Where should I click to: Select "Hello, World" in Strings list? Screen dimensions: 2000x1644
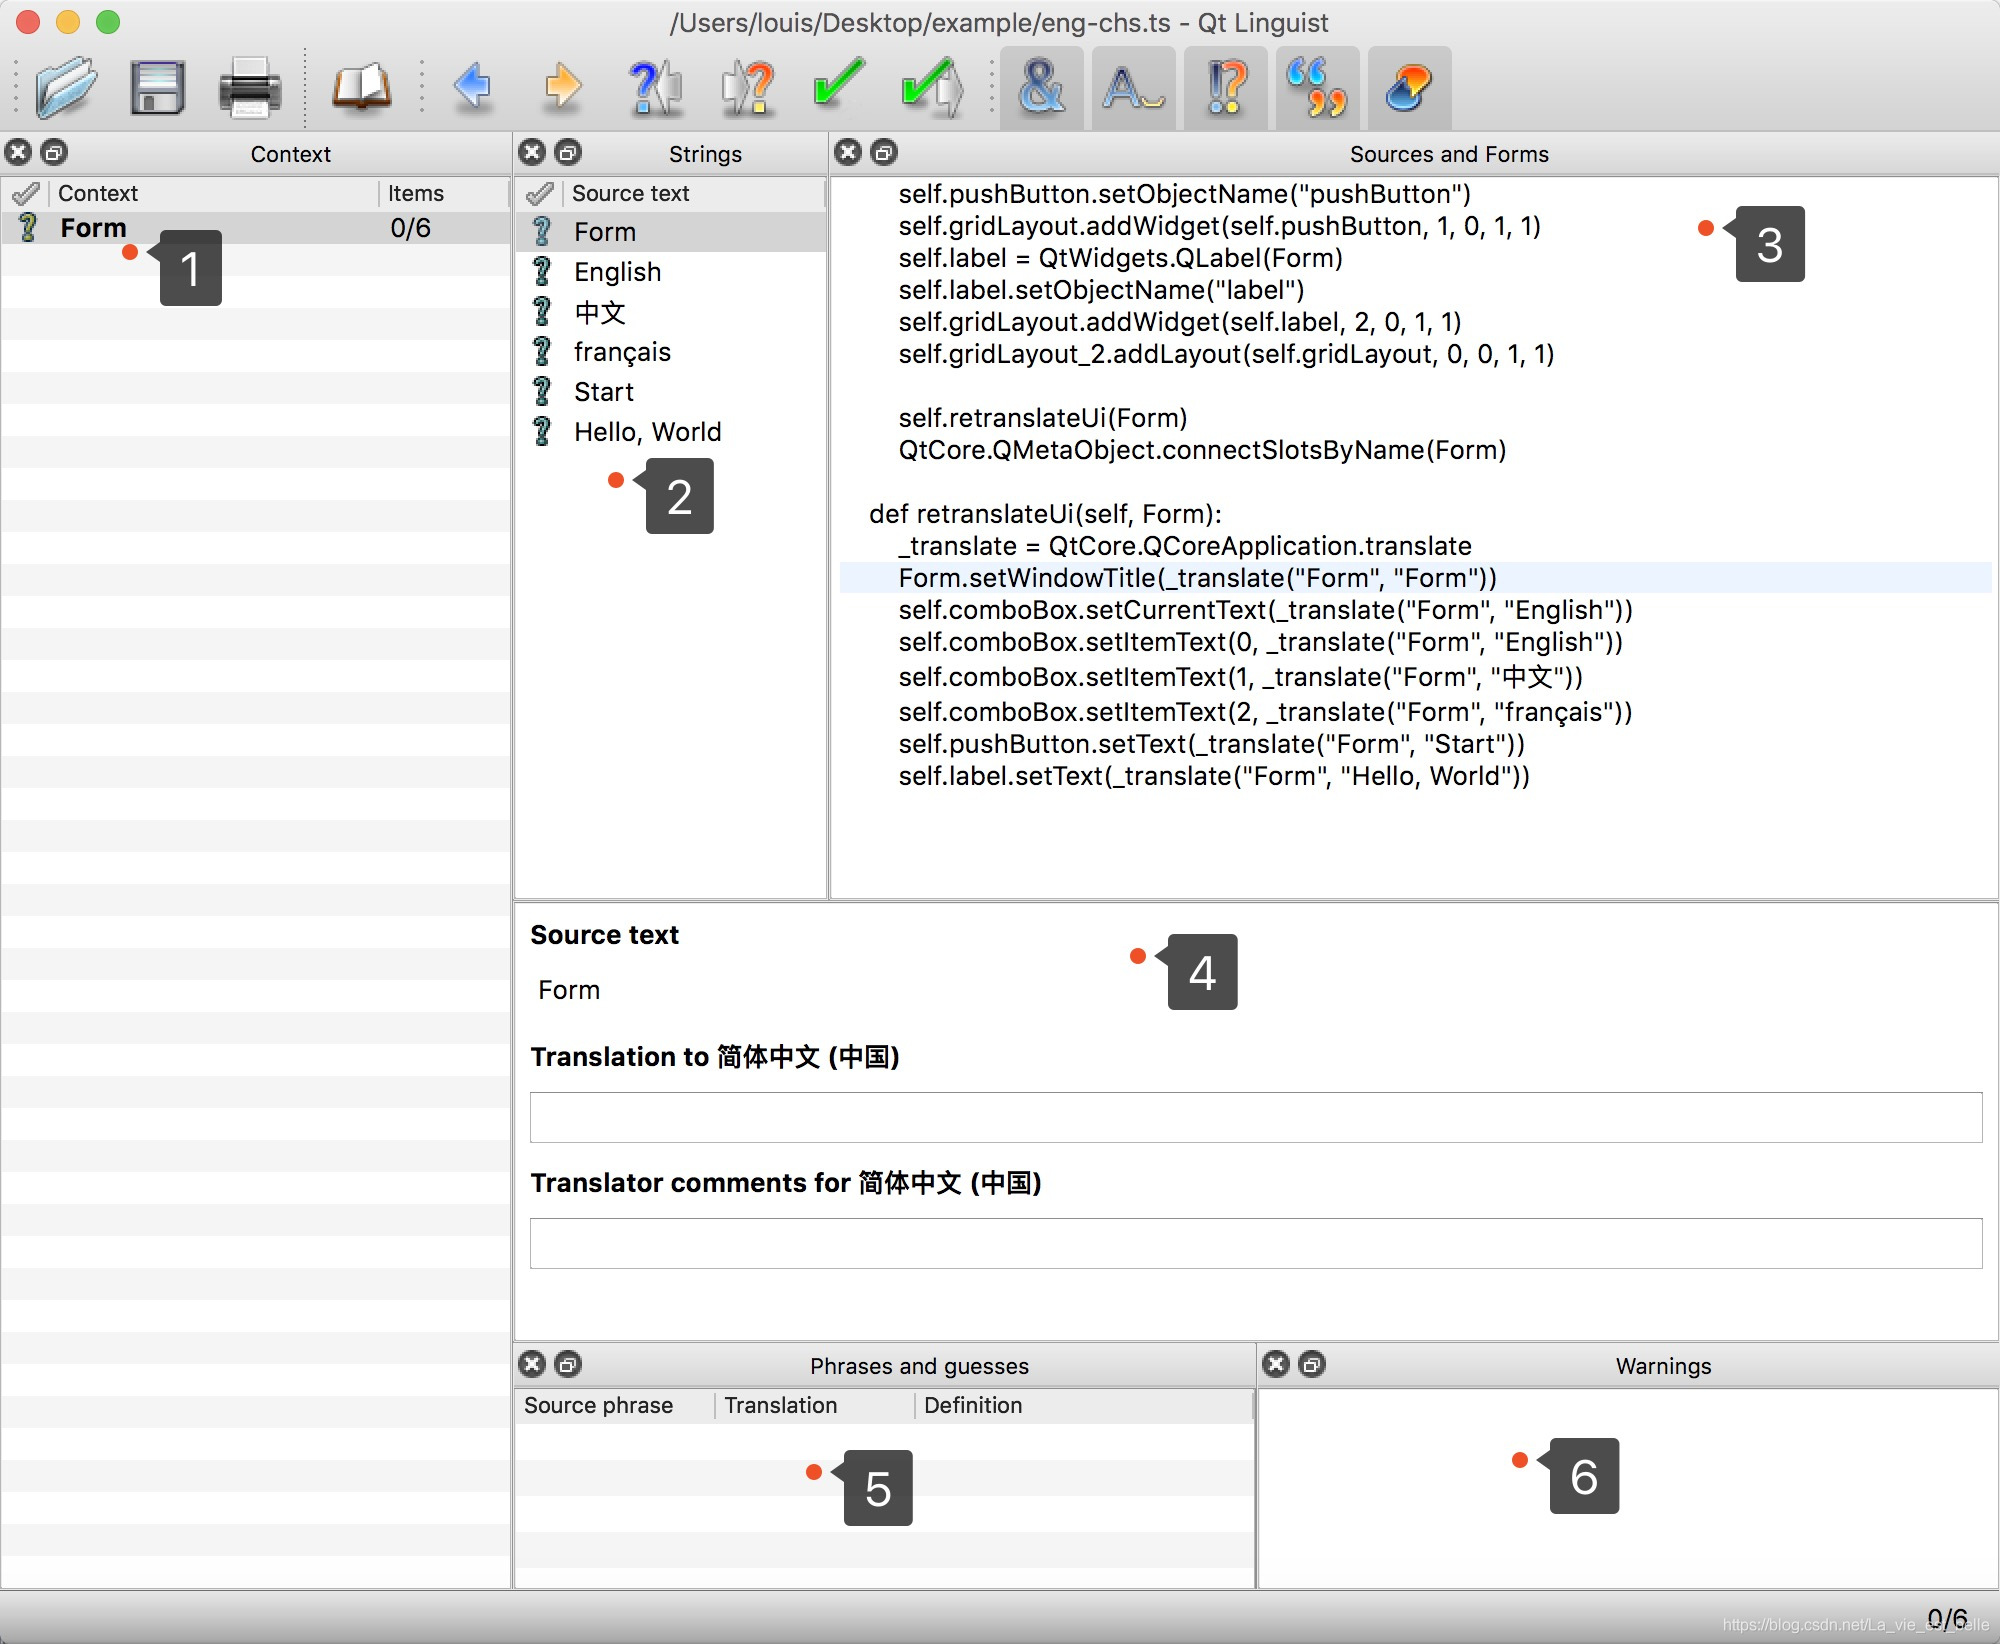point(647,432)
